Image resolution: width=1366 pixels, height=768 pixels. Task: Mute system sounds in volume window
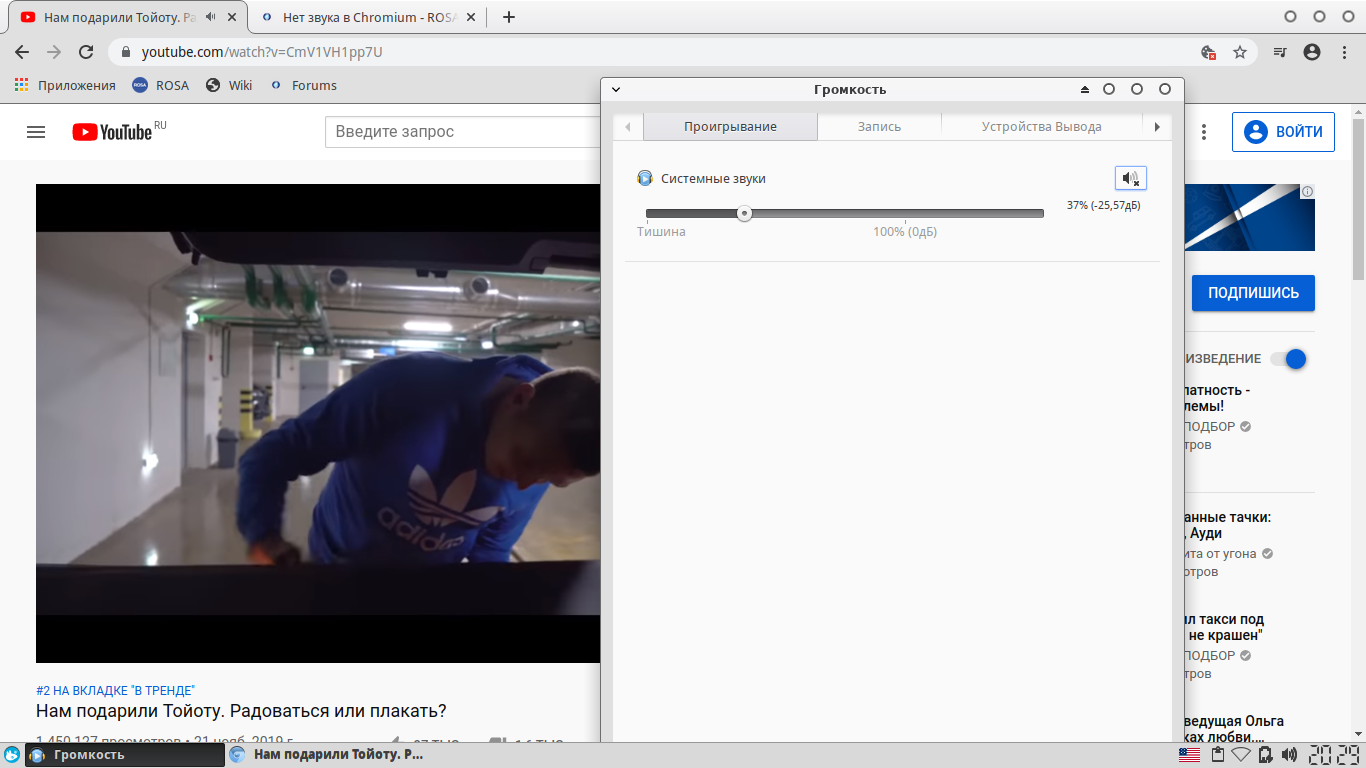(x=1130, y=178)
